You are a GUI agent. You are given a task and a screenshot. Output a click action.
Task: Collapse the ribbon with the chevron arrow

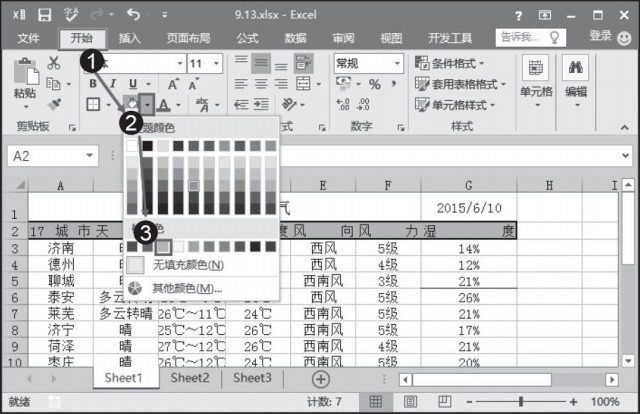click(624, 128)
